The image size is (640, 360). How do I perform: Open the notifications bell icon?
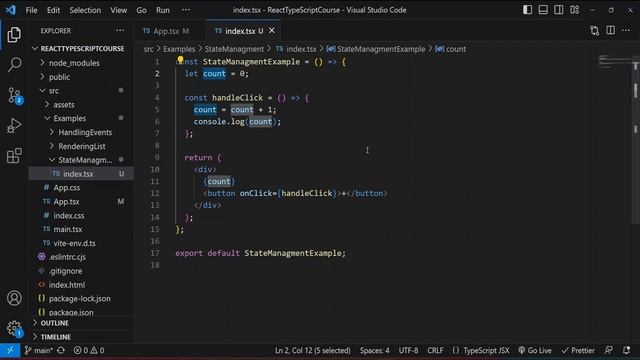click(627, 350)
